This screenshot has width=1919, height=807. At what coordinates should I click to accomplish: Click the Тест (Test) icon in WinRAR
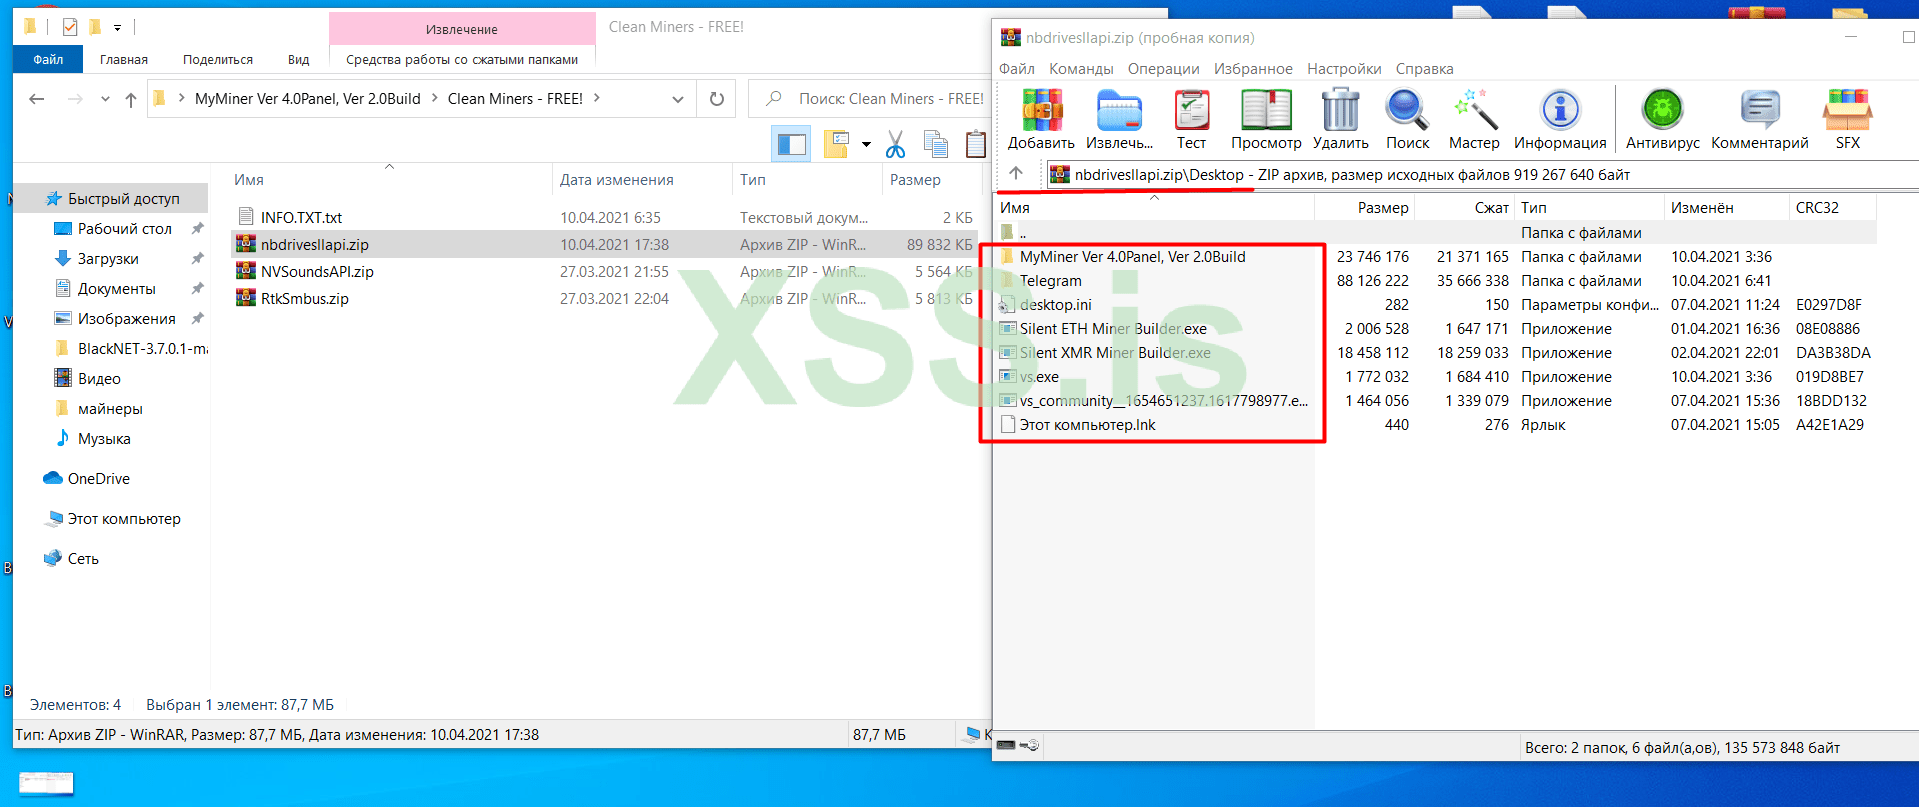(1191, 110)
